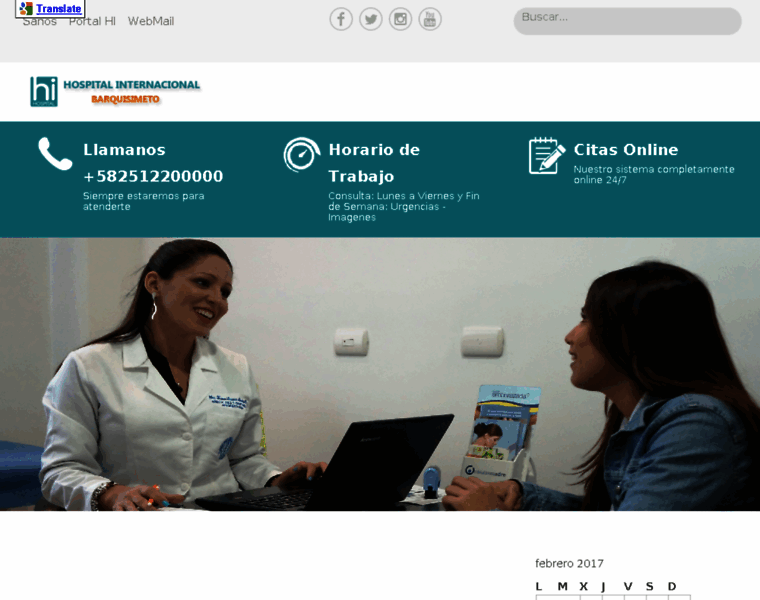The image size is (760, 600).
Task: Click the calendar 'V' day header
Action: pyautogui.click(x=628, y=586)
